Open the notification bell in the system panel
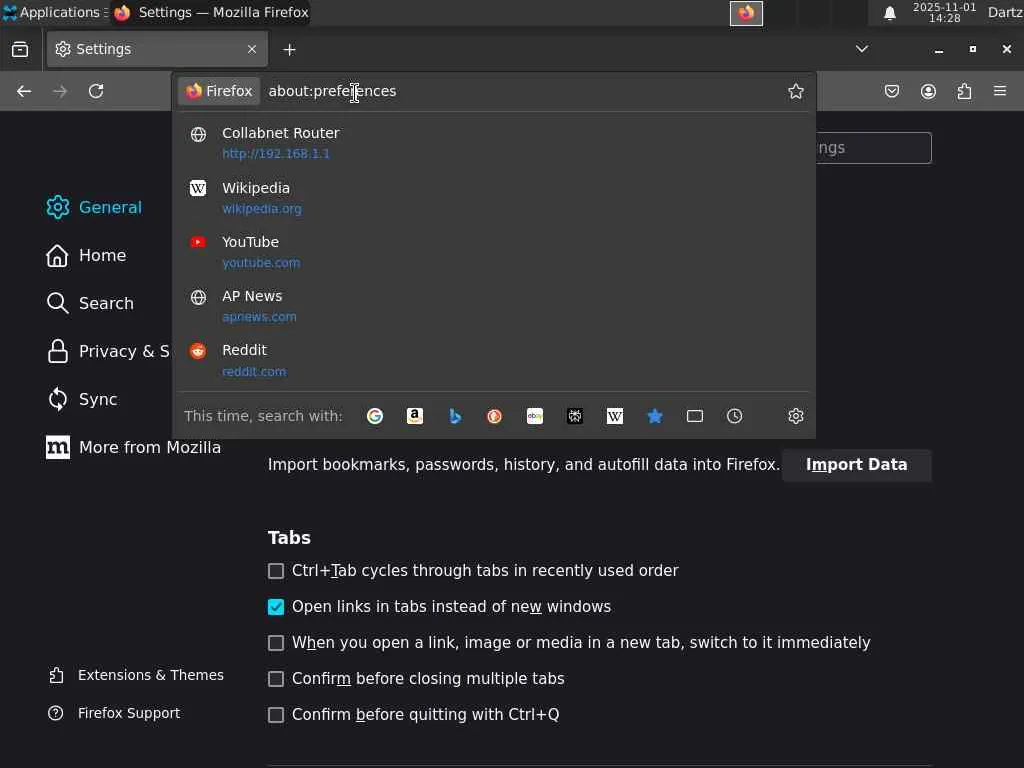 click(889, 13)
